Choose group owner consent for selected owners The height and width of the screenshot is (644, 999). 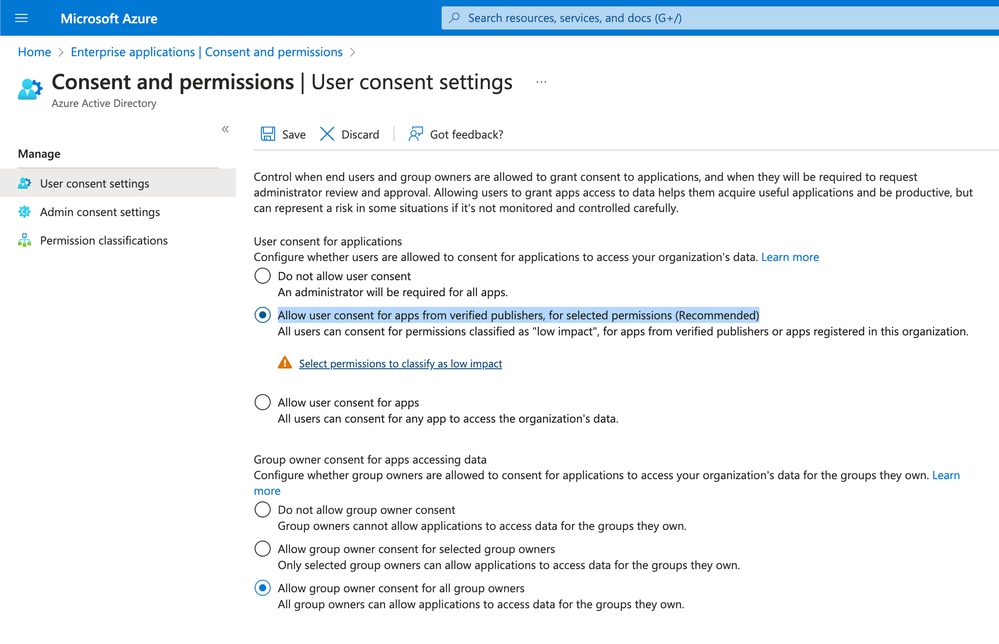point(263,549)
